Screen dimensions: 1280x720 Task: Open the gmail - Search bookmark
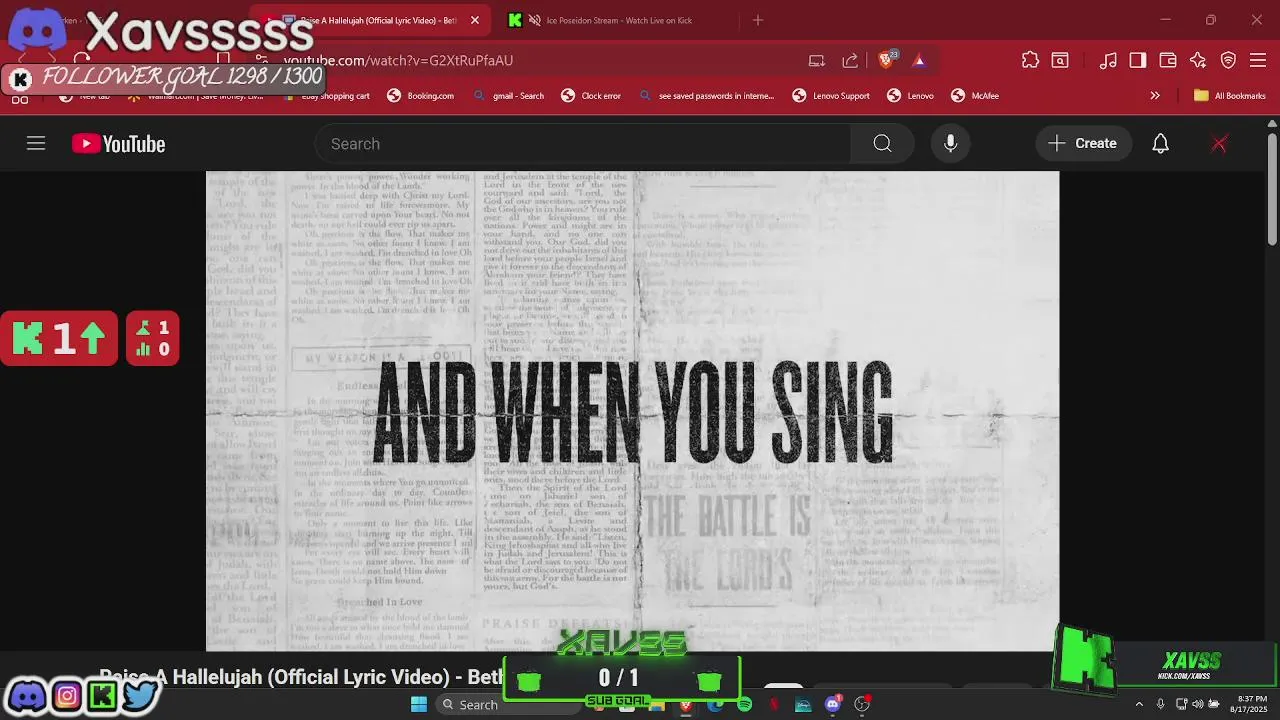point(508,96)
